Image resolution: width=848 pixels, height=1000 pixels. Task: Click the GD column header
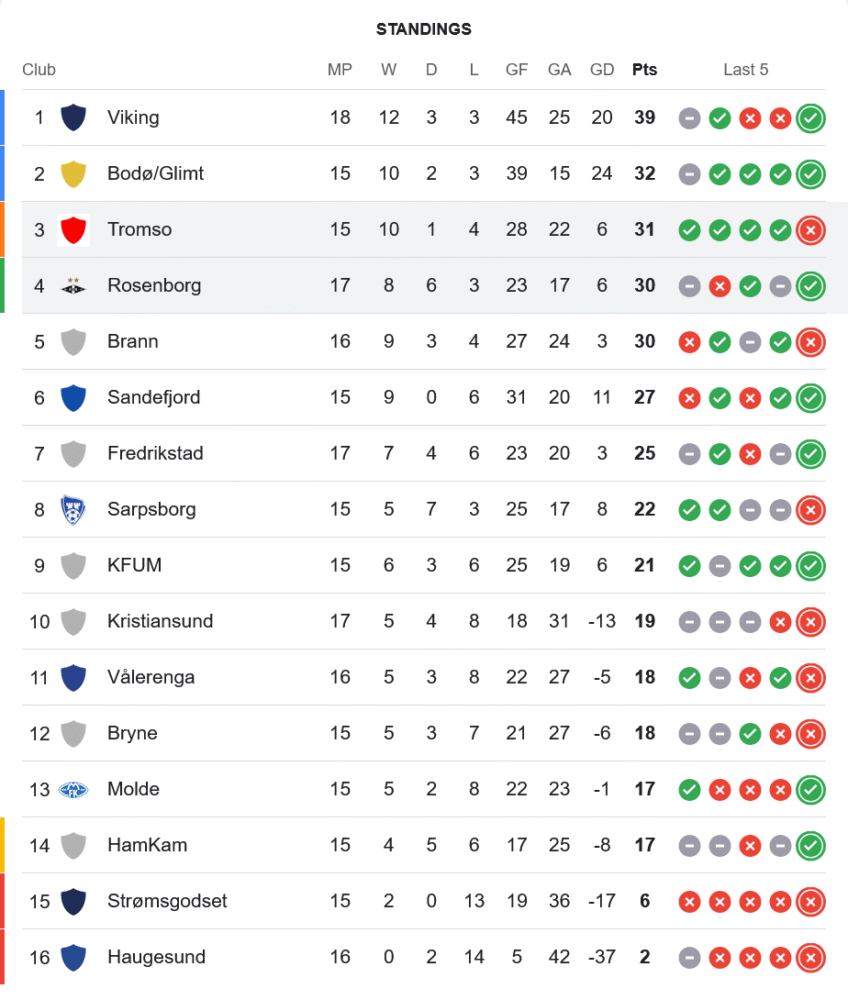[602, 70]
